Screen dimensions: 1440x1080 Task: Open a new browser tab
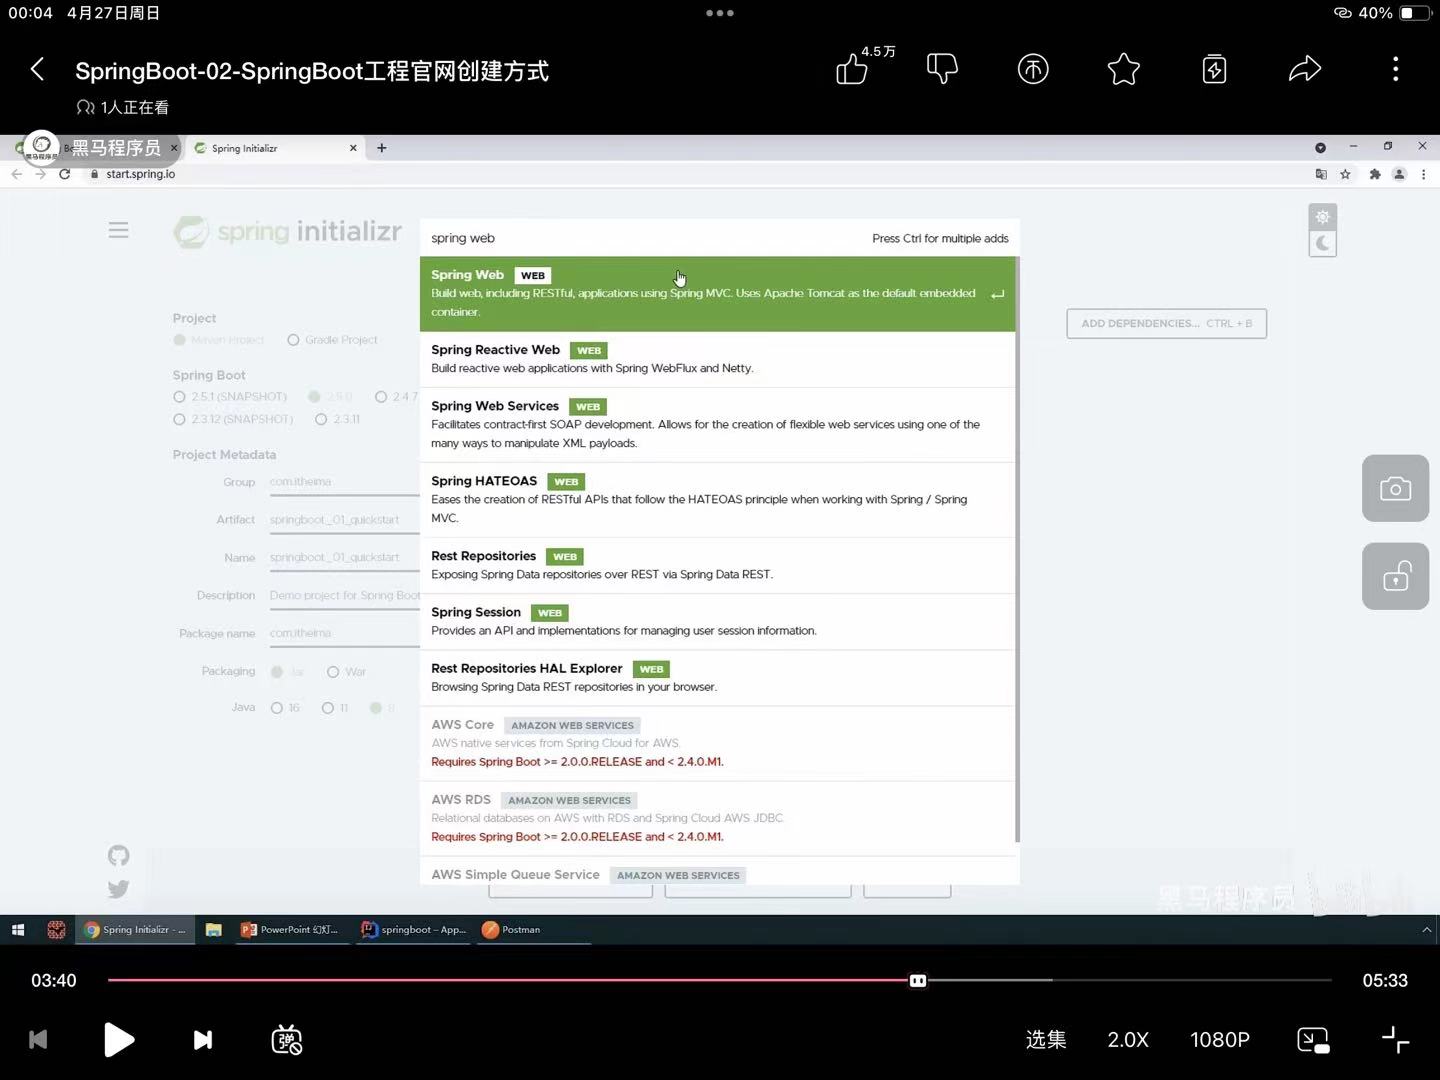click(x=382, y=148)
